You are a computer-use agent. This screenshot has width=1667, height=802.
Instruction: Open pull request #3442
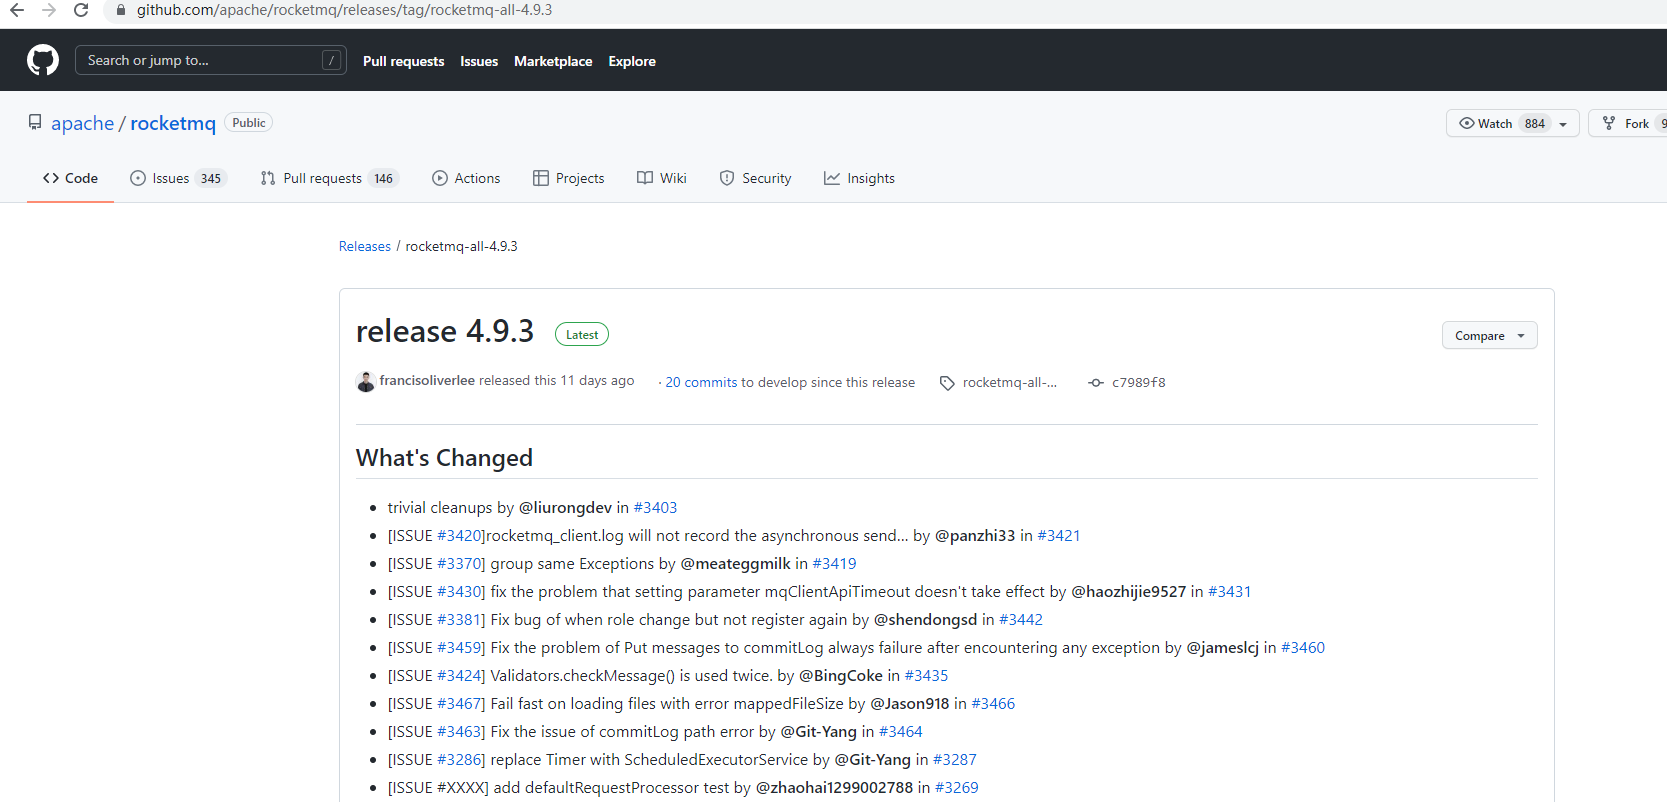coord(1021,620)
